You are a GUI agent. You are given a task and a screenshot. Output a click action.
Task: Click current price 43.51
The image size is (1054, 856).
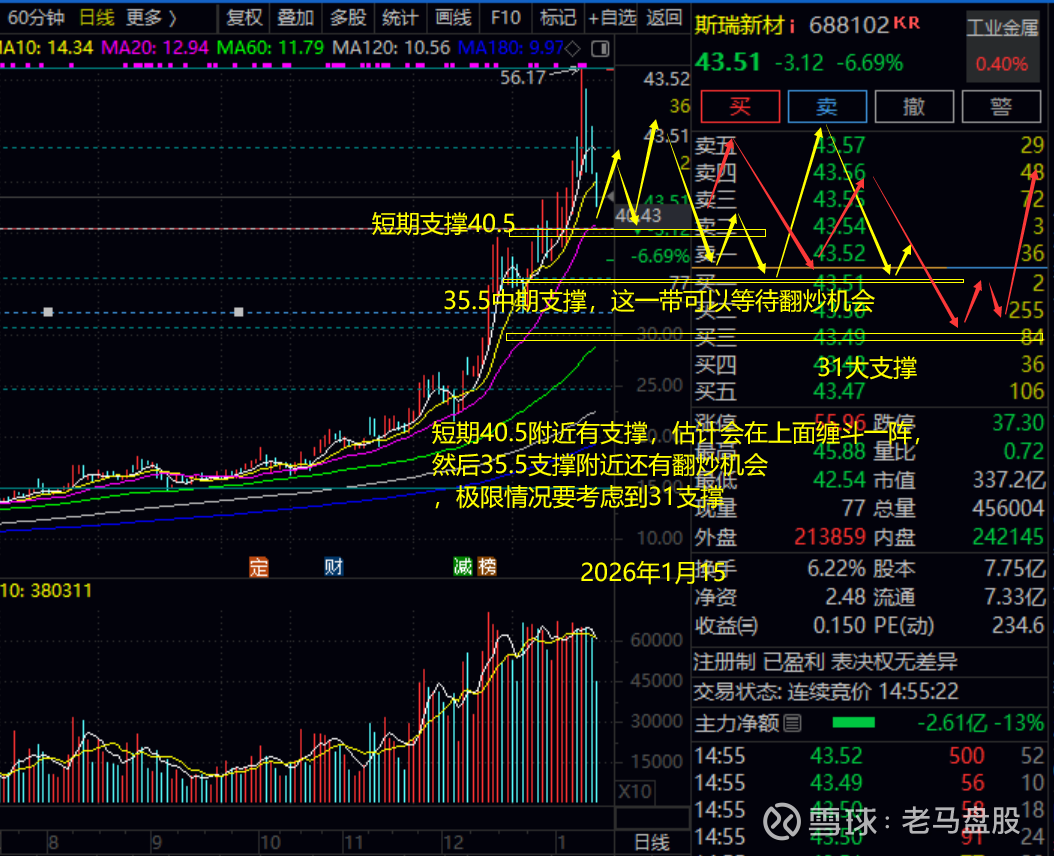[x=727, y=63]
